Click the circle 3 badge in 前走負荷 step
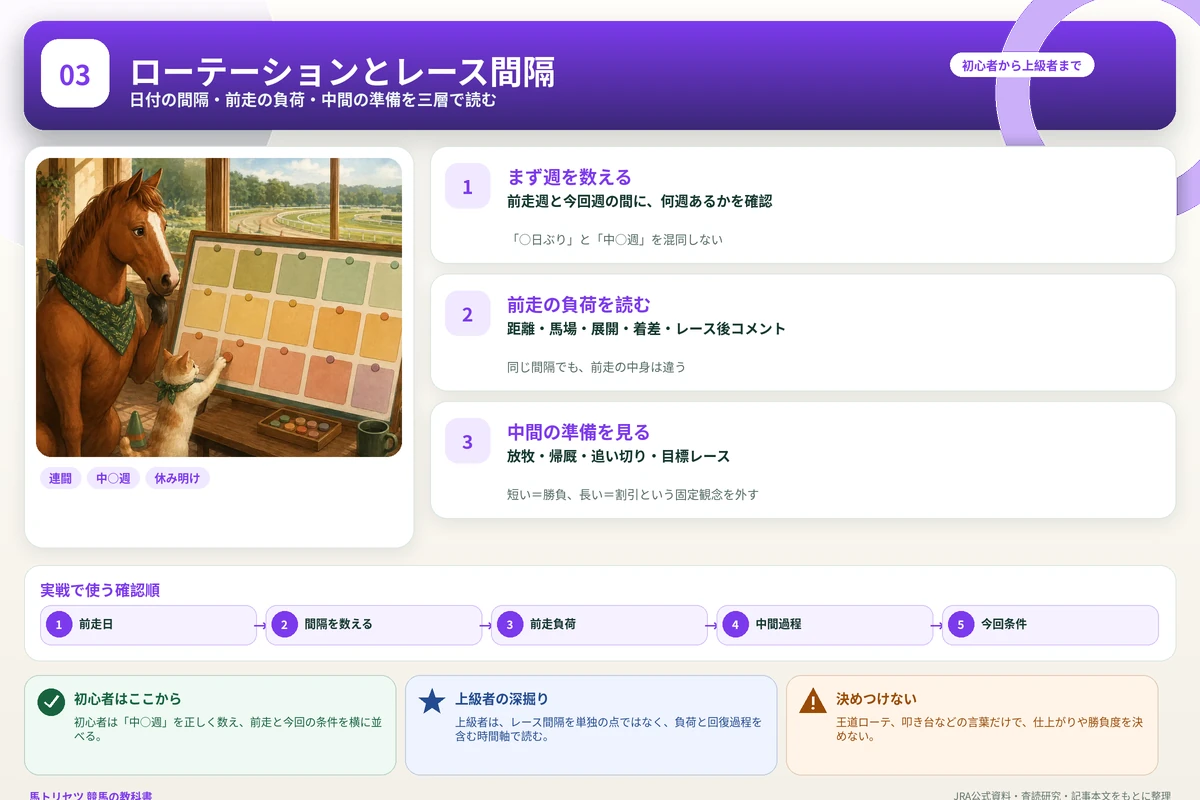 point(509,624)
